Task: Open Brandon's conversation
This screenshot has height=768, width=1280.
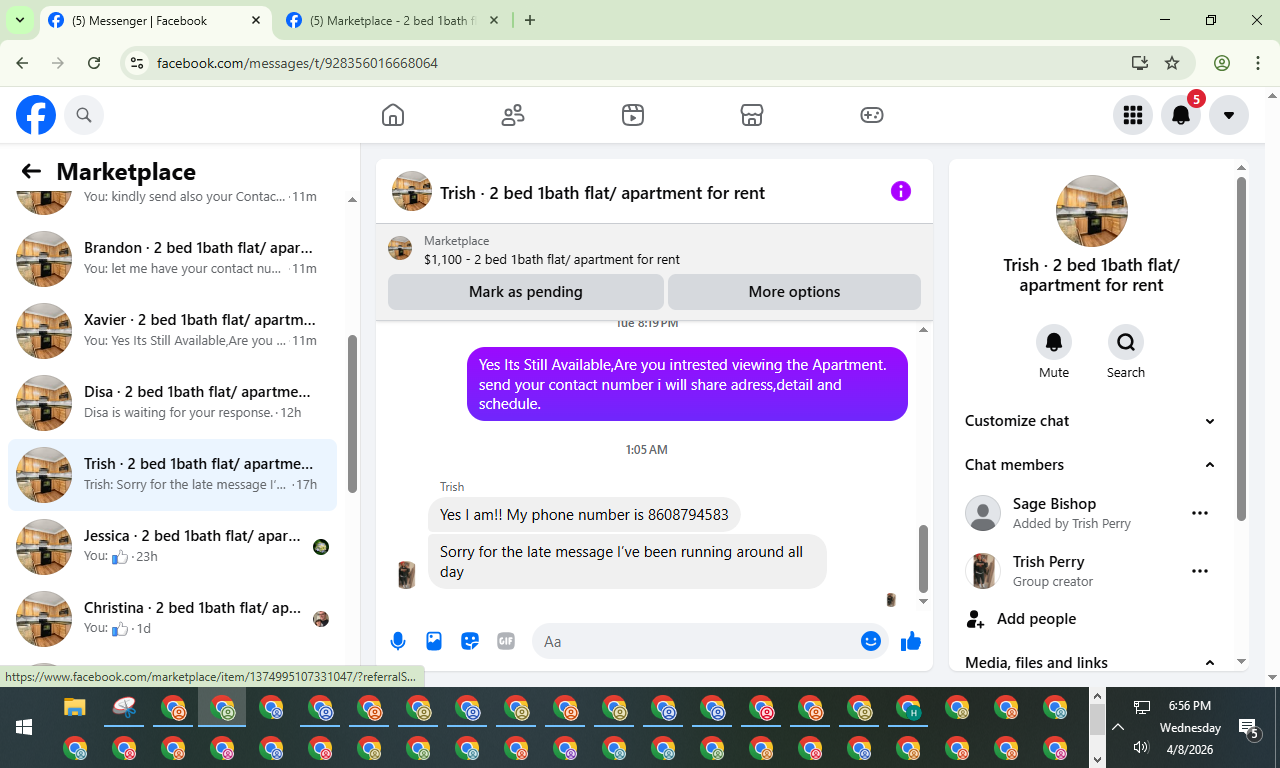Action: click(x=172, y=258)
